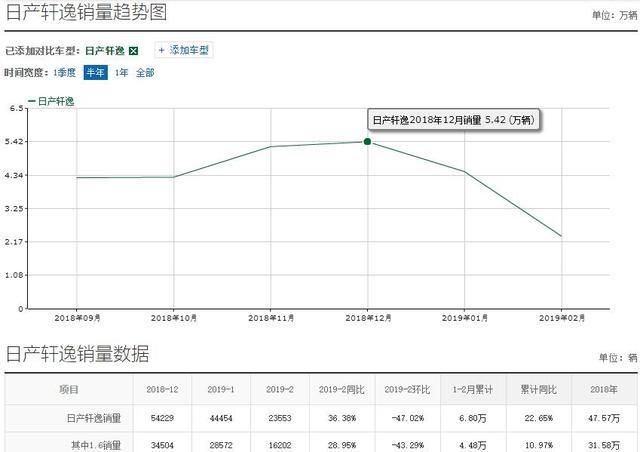Image resolution: width=640 pixels, height=452 pixels.
Task: Click the cell value 34504
Action: [x=162, y=445]
